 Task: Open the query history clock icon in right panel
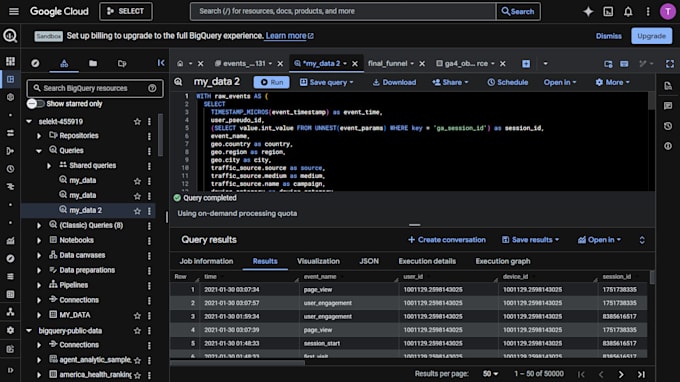pos(668,126)
